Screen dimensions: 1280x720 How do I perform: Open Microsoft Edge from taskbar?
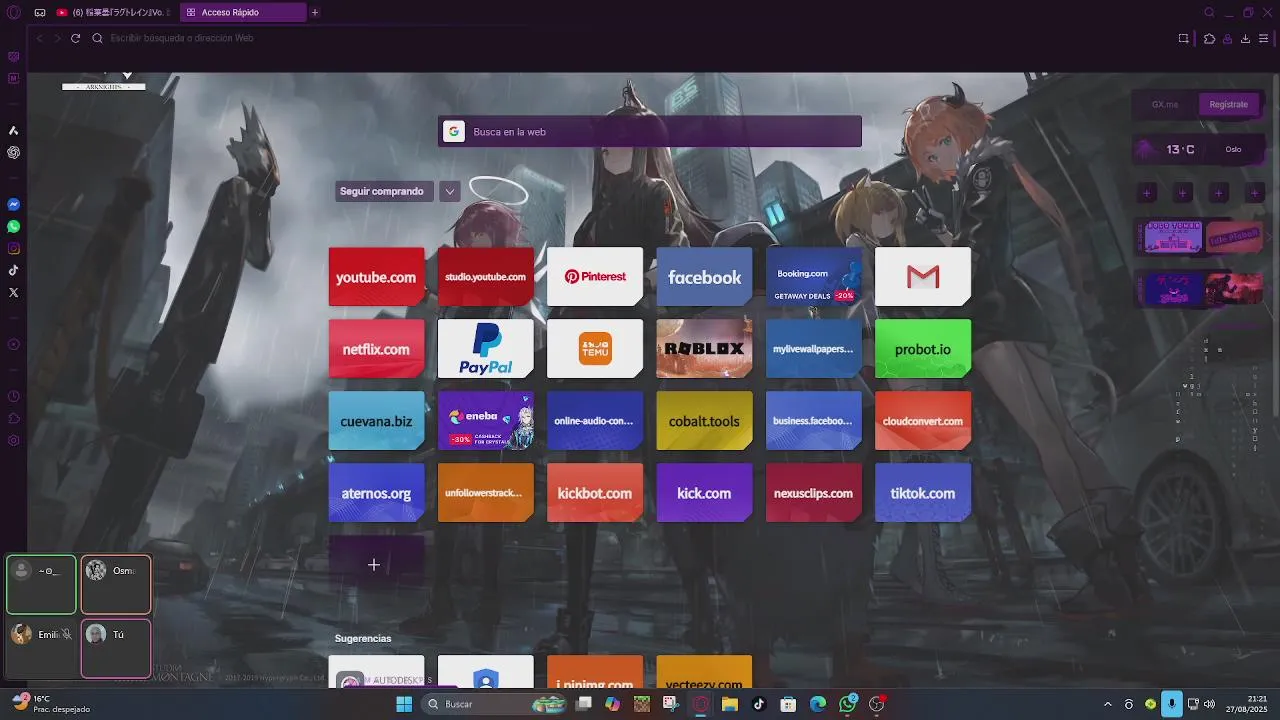pos(818,704)
